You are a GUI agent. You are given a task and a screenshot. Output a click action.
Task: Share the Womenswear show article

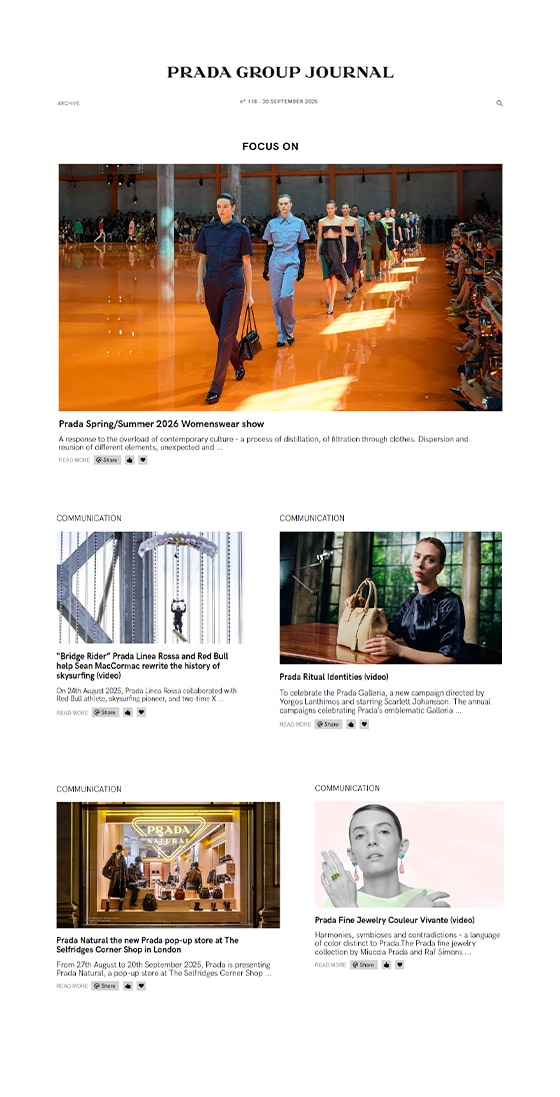pos(107,460)
